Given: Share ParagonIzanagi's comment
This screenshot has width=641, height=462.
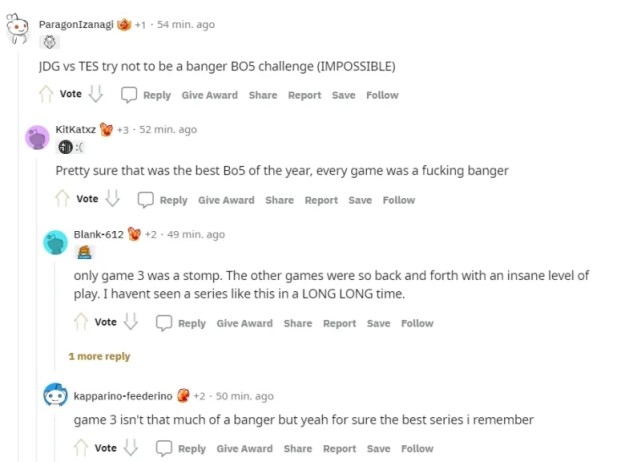Looking at the screenshot, I should click(263, 95).
